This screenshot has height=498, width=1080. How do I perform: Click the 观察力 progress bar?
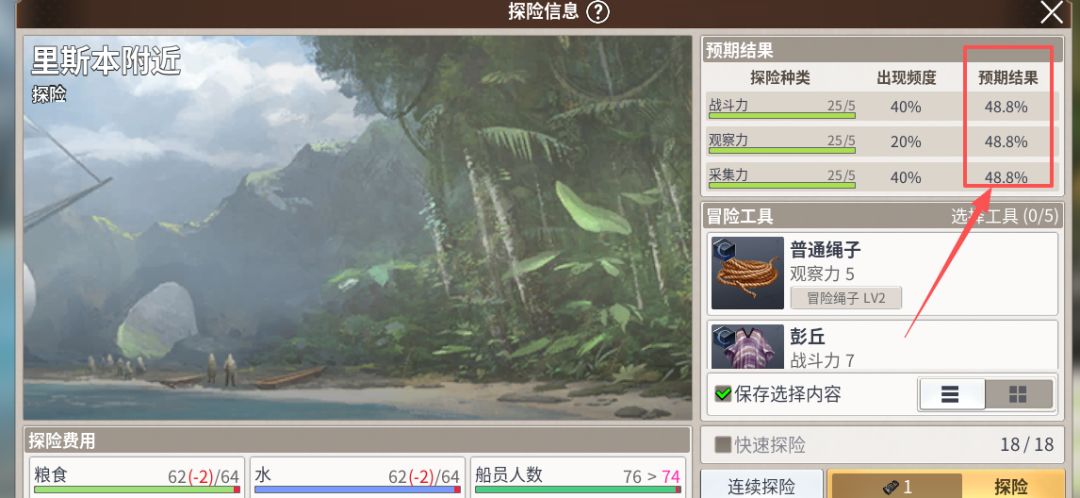point(782,150)
